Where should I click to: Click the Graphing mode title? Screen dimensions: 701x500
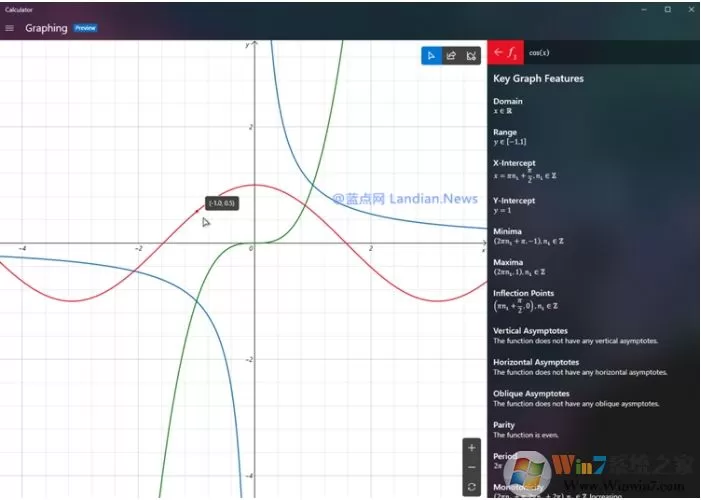click(46, 28)
